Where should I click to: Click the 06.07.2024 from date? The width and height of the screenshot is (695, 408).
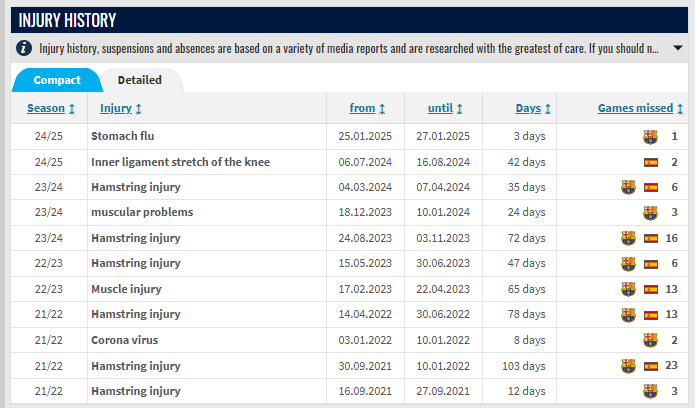click(x=365, y=162)
